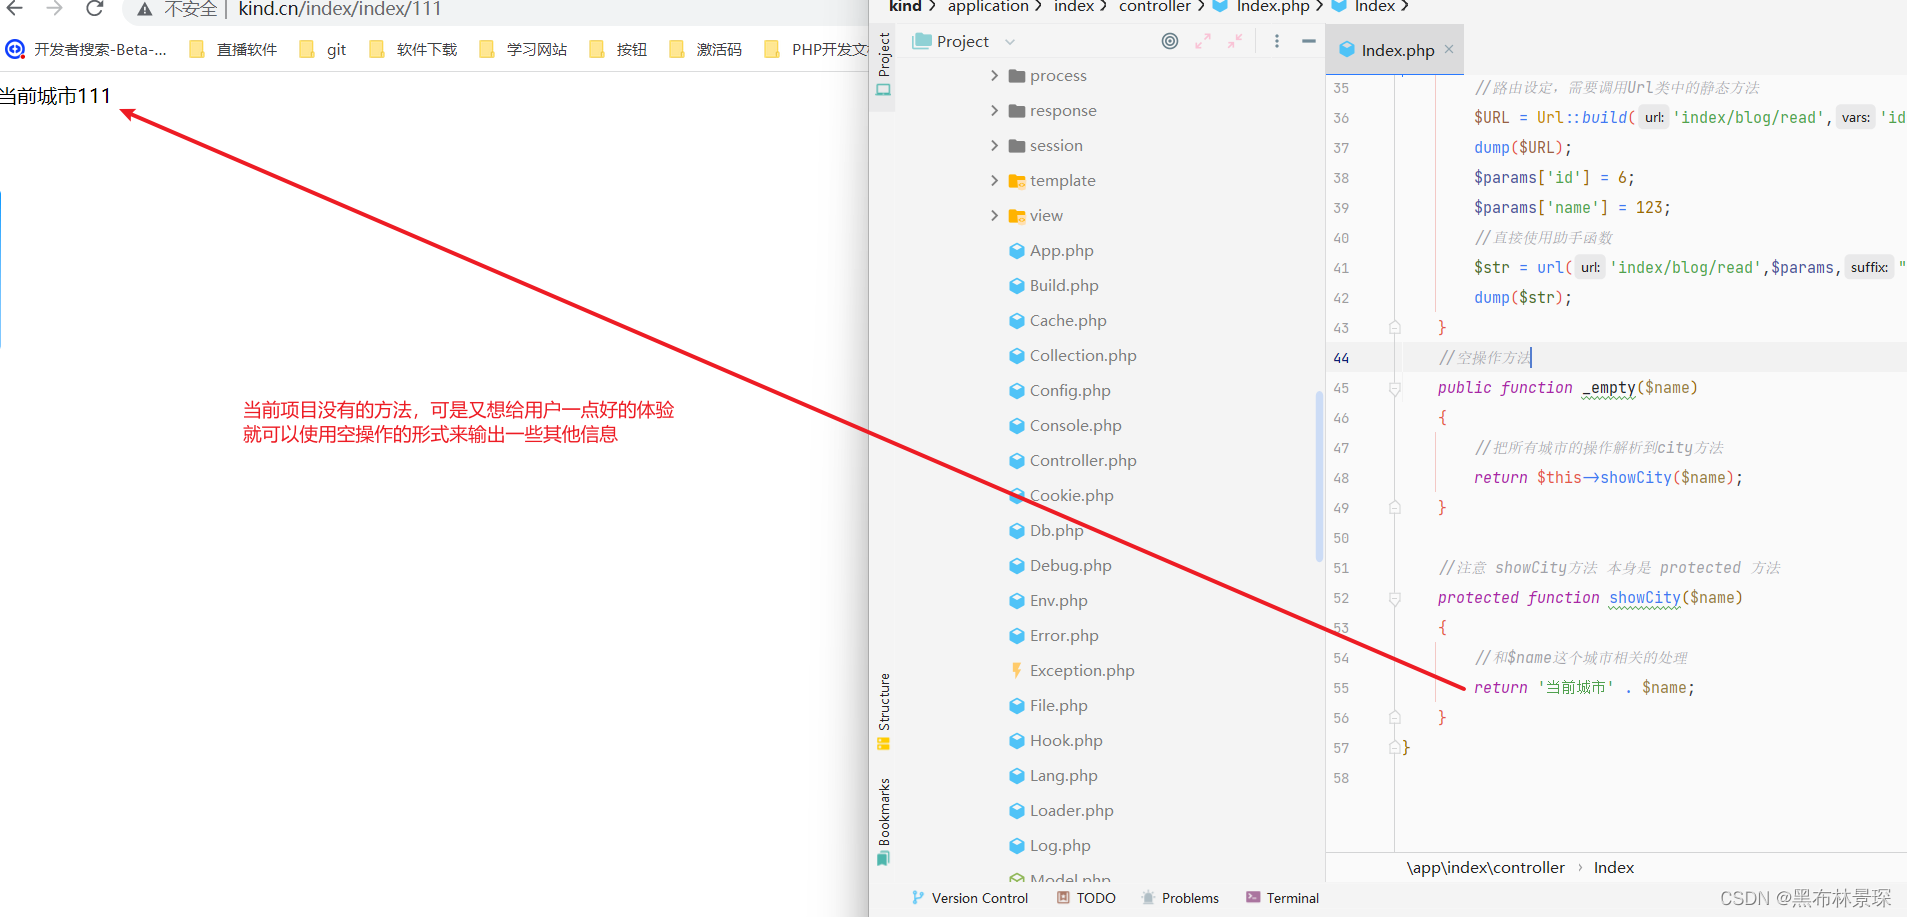Click the Index class breadcrumb at editor bottom

point(1613,868)
